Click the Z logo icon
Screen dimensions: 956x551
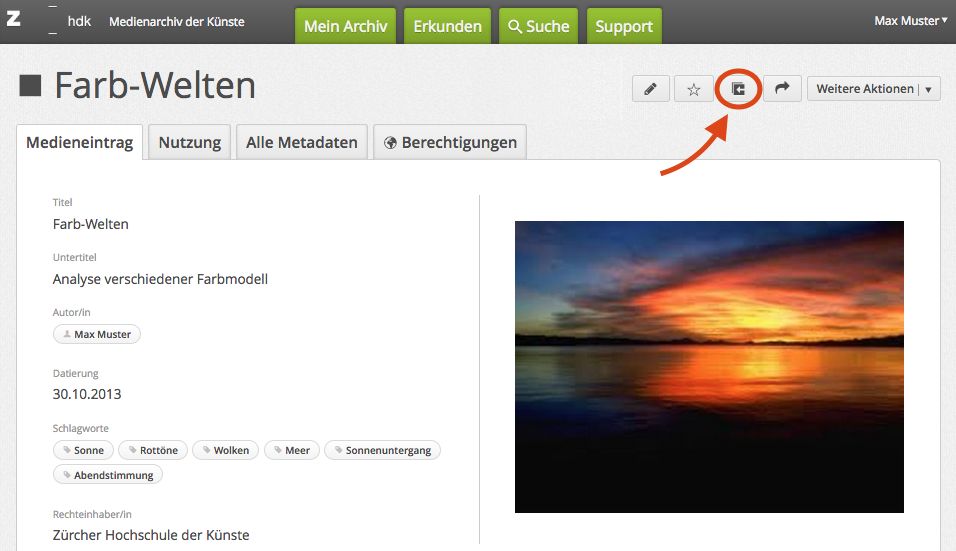pos(13,20)
